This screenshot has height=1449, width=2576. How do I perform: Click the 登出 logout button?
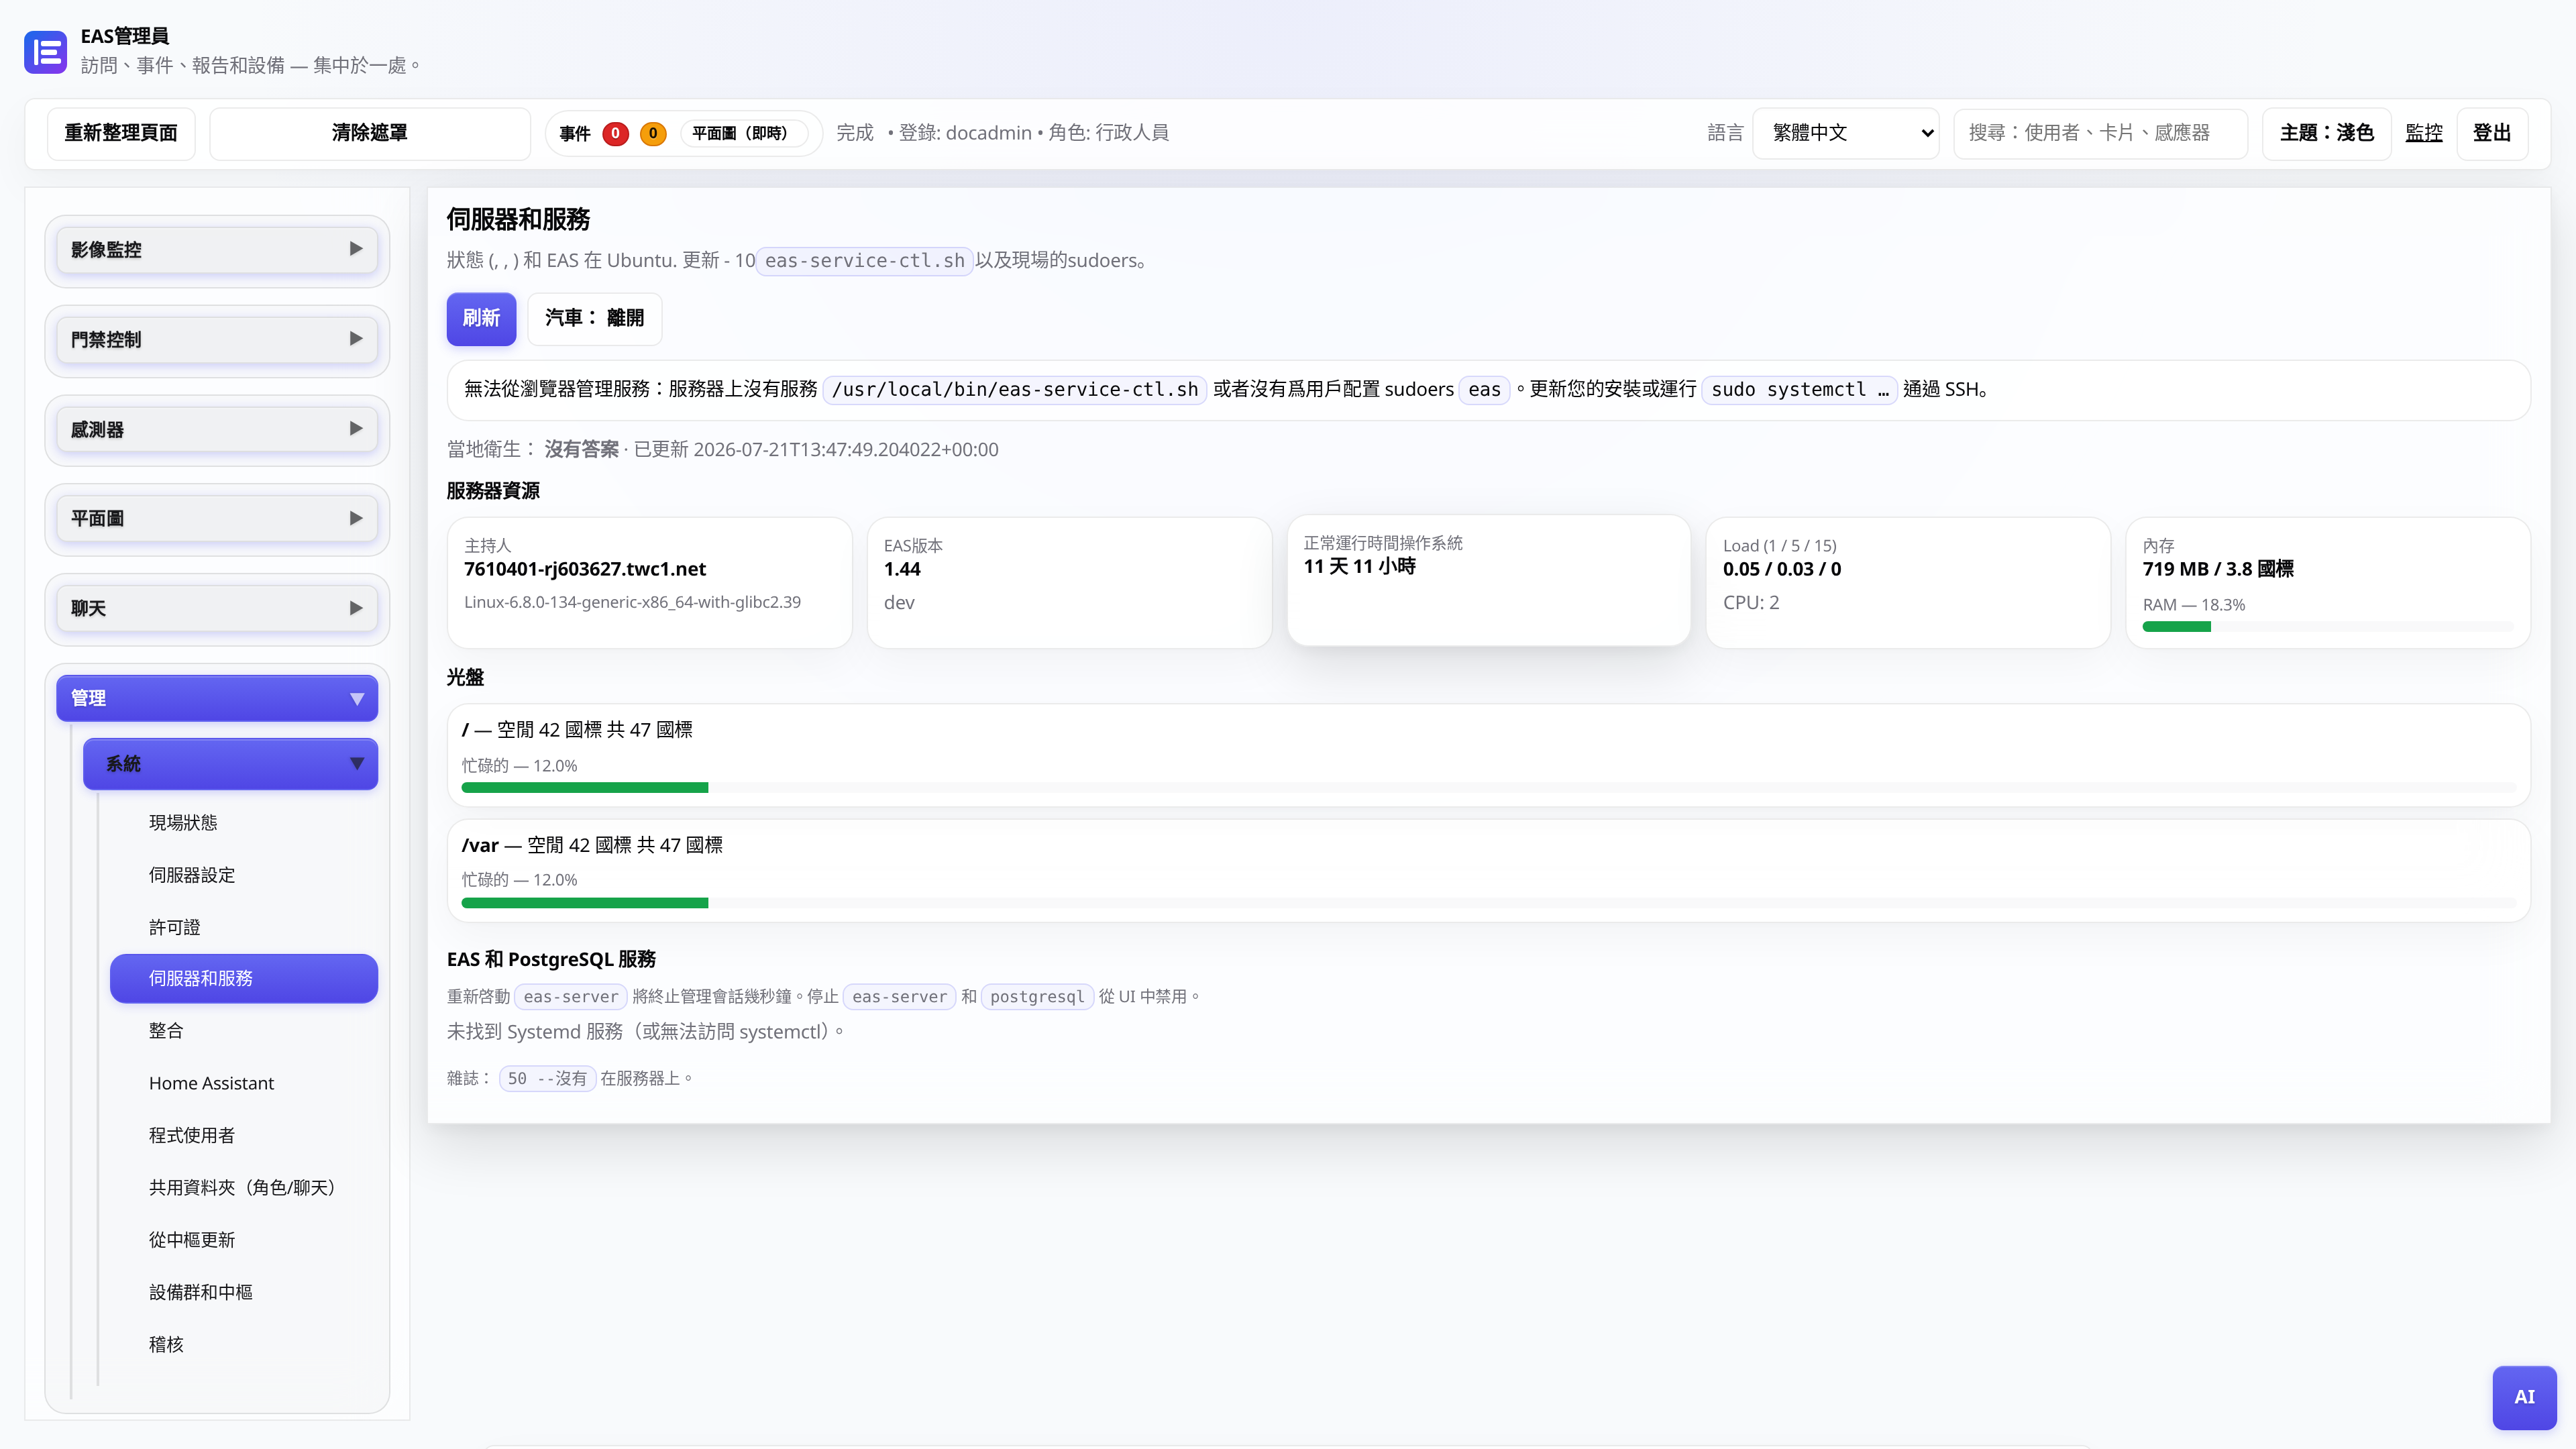coord(2492,133)
